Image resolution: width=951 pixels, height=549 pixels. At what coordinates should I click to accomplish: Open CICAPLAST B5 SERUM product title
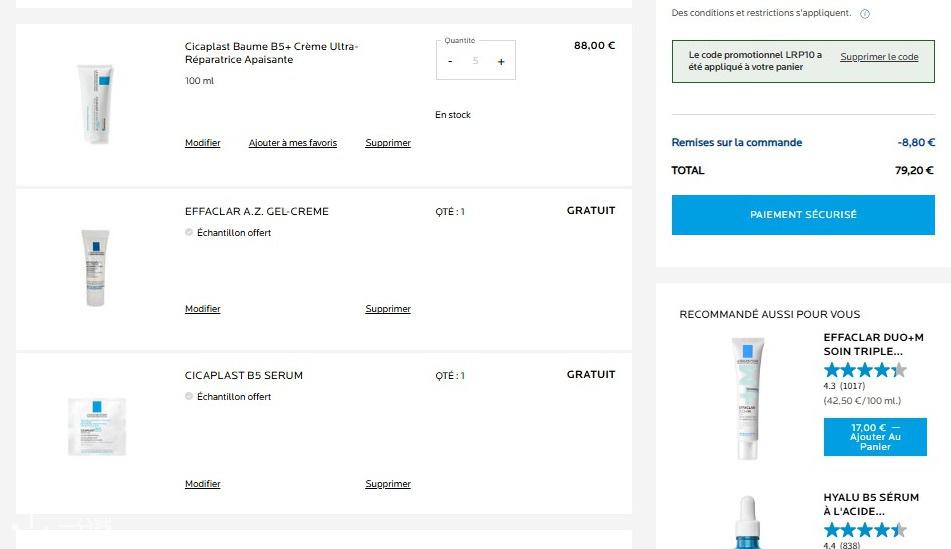[x=244, y=376]
